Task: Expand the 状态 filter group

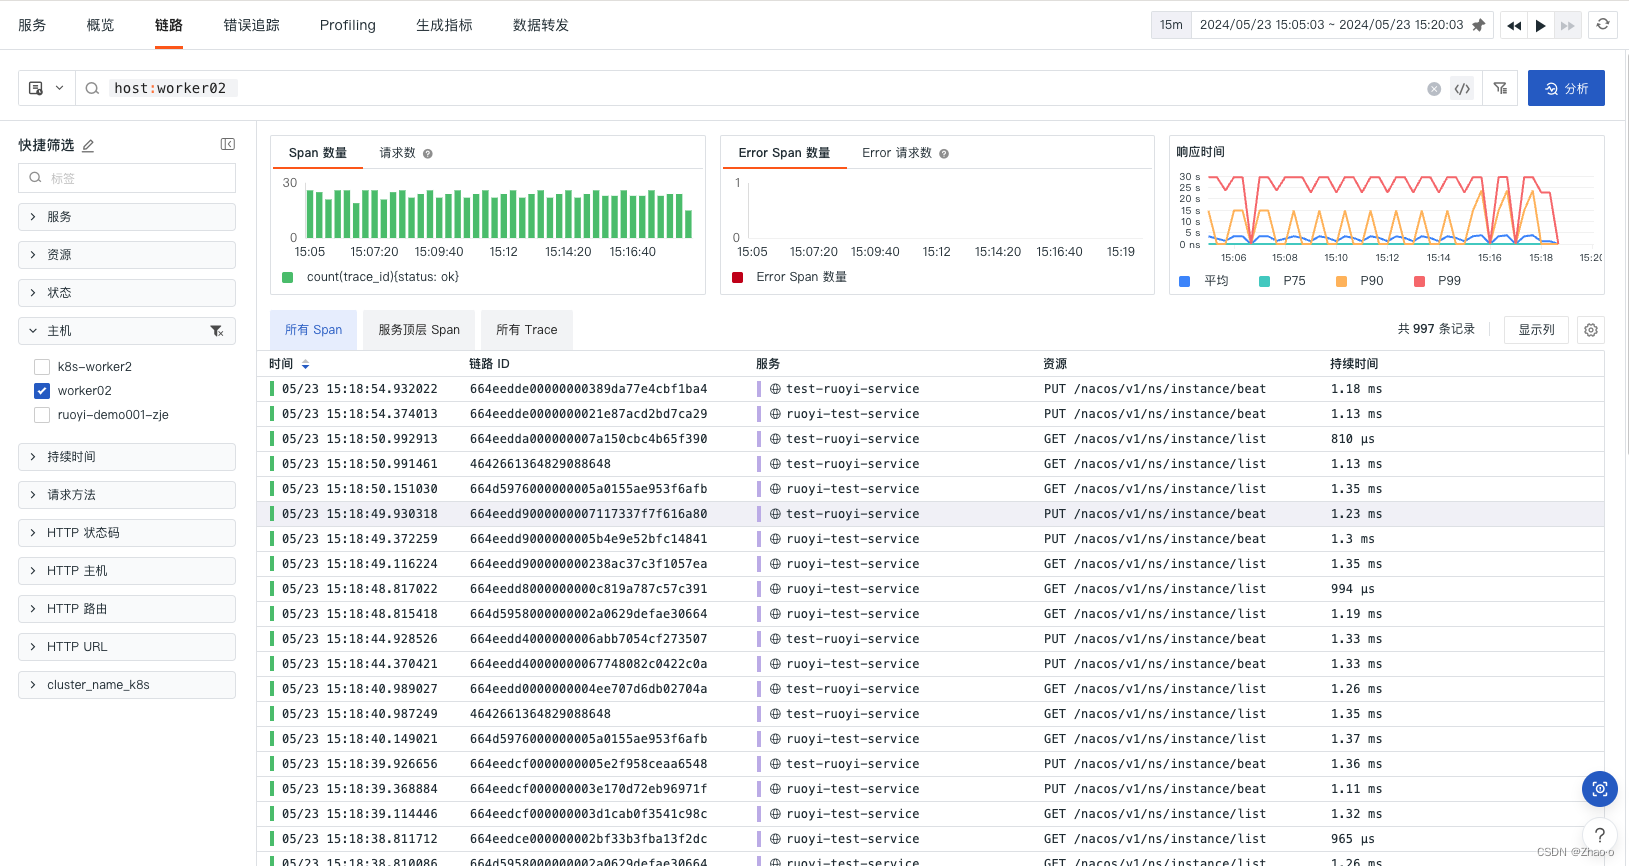Action: tap(127, 293)
